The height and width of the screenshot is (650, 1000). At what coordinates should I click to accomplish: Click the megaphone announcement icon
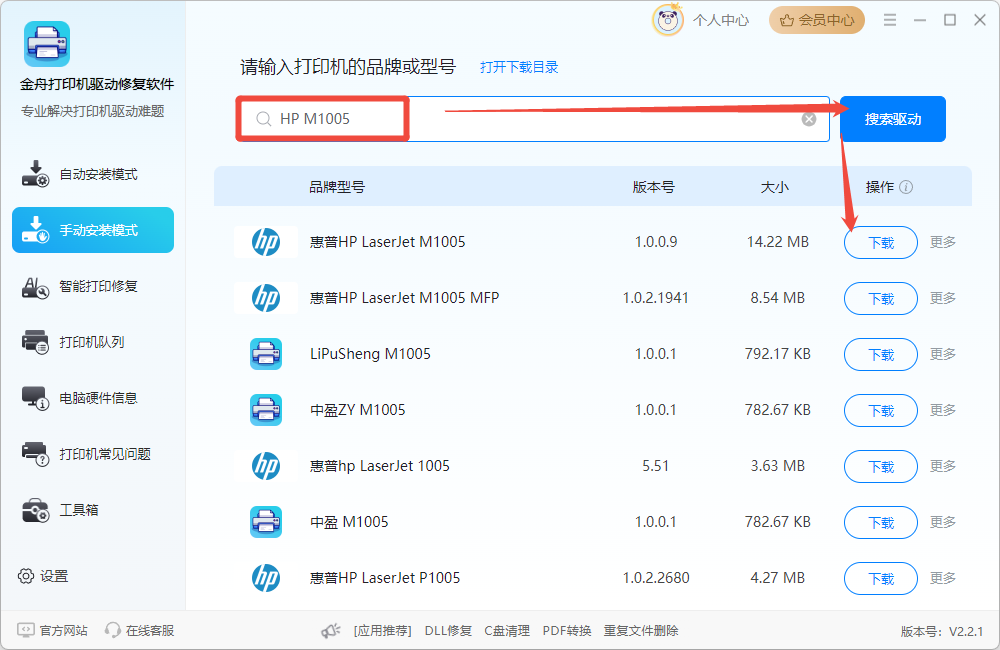[x=330, y=631]
